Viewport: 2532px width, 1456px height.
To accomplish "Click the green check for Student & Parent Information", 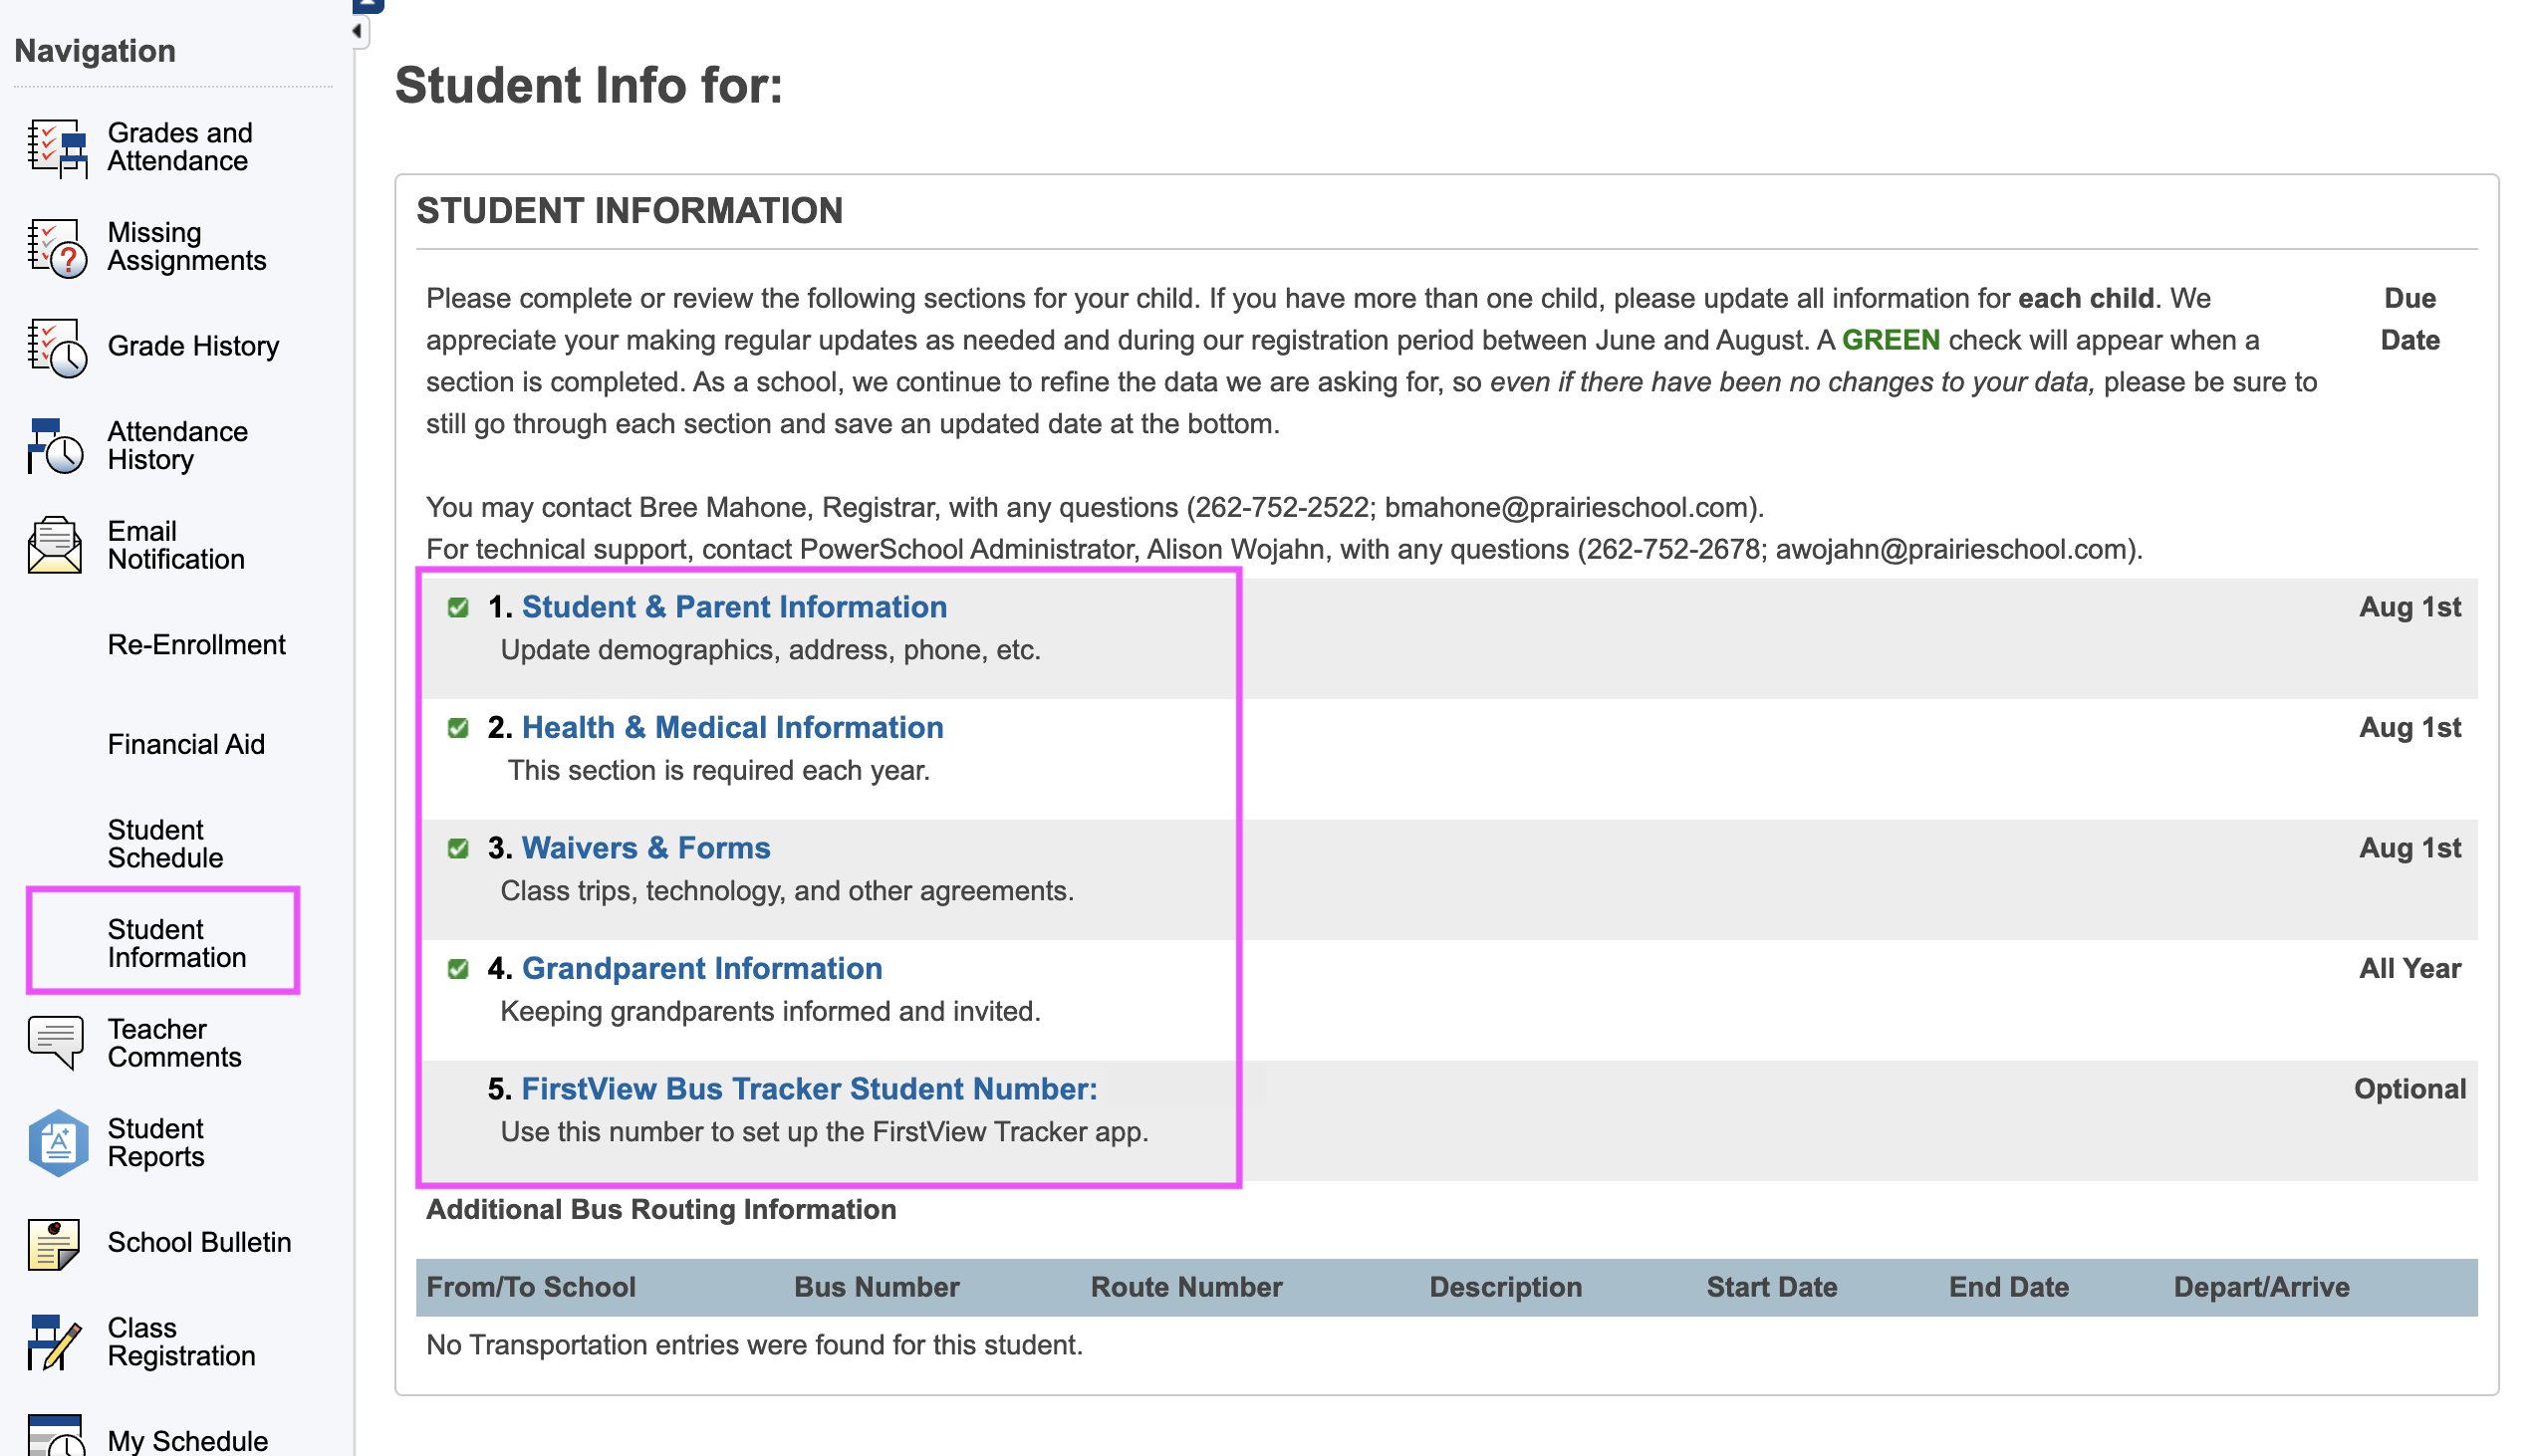I will tap(459, 608).
